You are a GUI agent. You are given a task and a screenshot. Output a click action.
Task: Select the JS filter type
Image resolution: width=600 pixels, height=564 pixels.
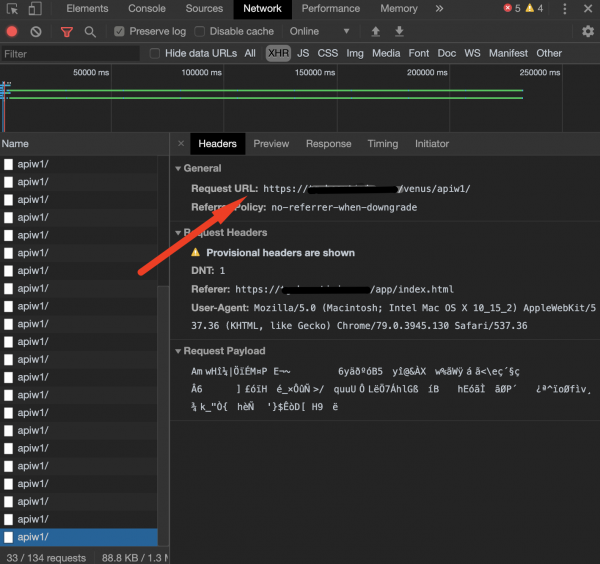click(x=302, y=53)
